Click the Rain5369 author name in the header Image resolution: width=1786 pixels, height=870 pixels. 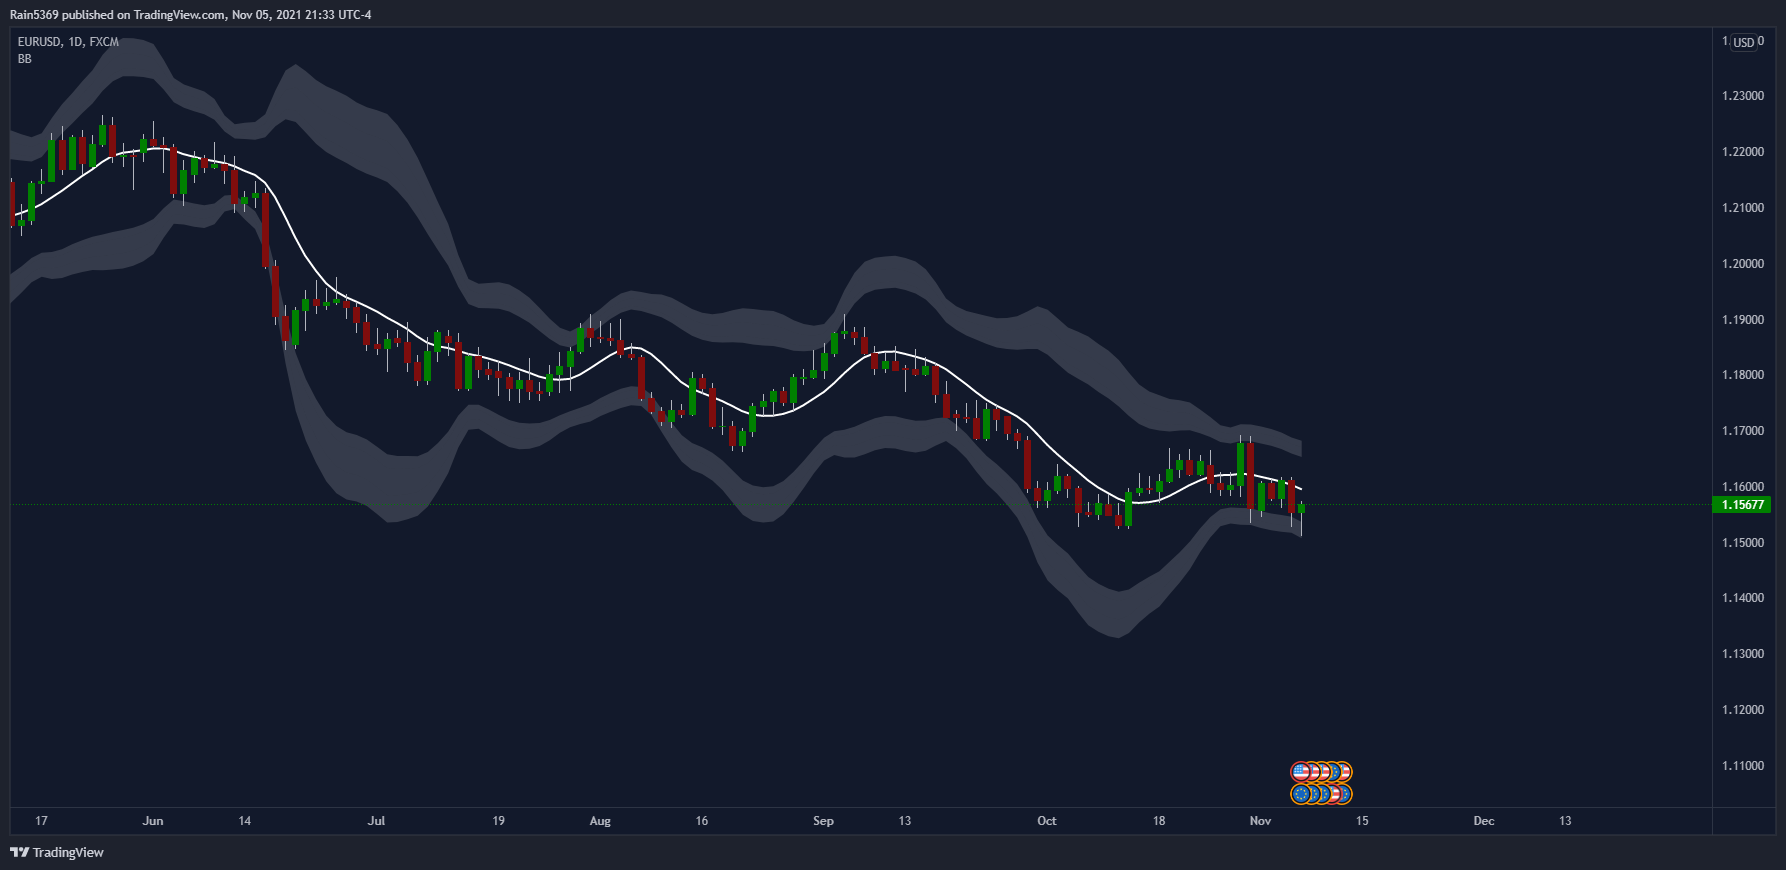point(34,15)
